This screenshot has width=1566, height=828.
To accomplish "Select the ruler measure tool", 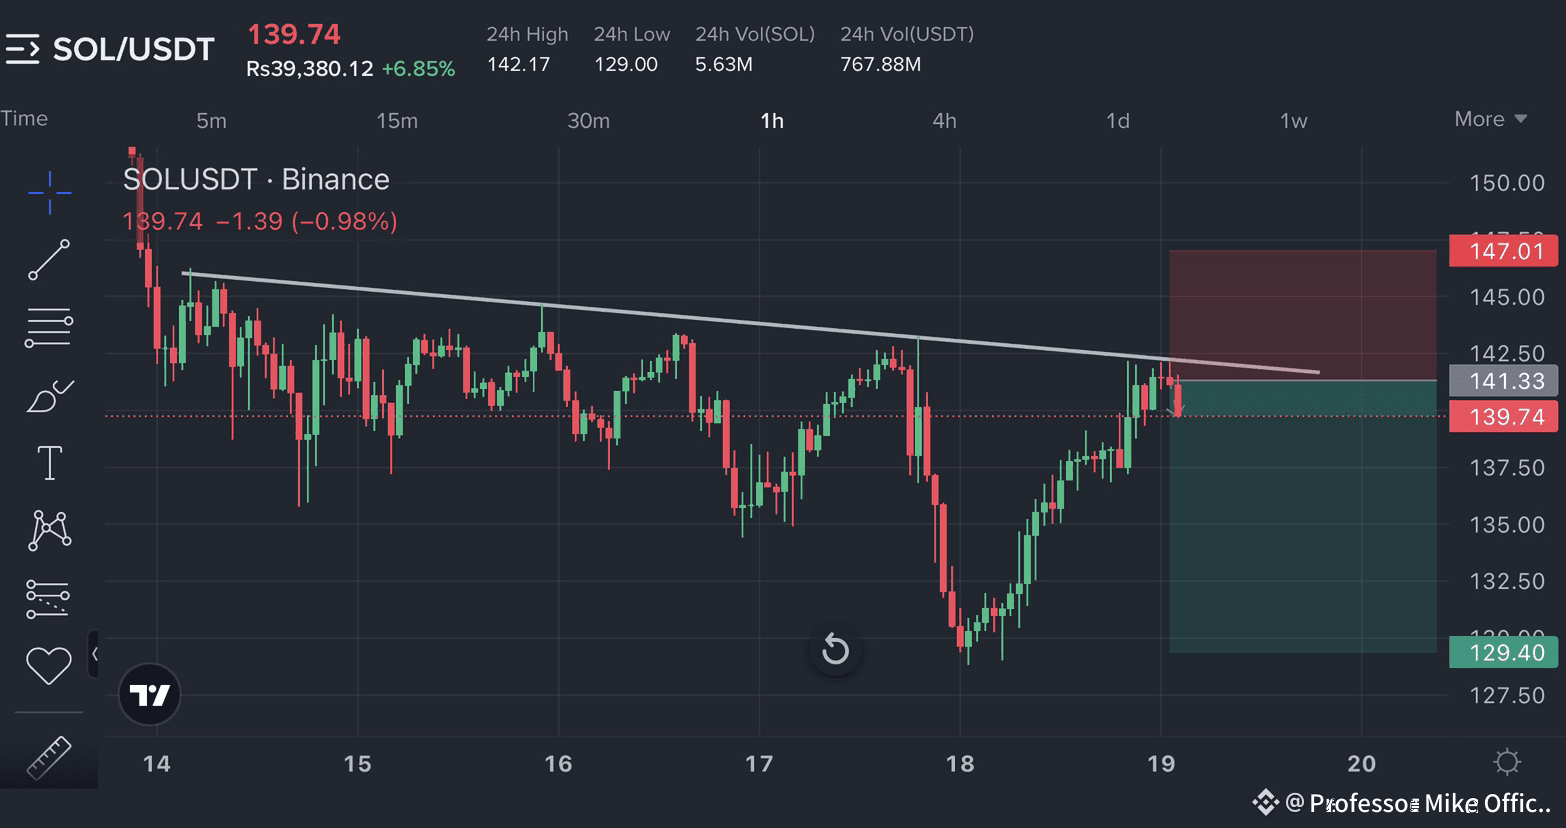I will (49, 758).
